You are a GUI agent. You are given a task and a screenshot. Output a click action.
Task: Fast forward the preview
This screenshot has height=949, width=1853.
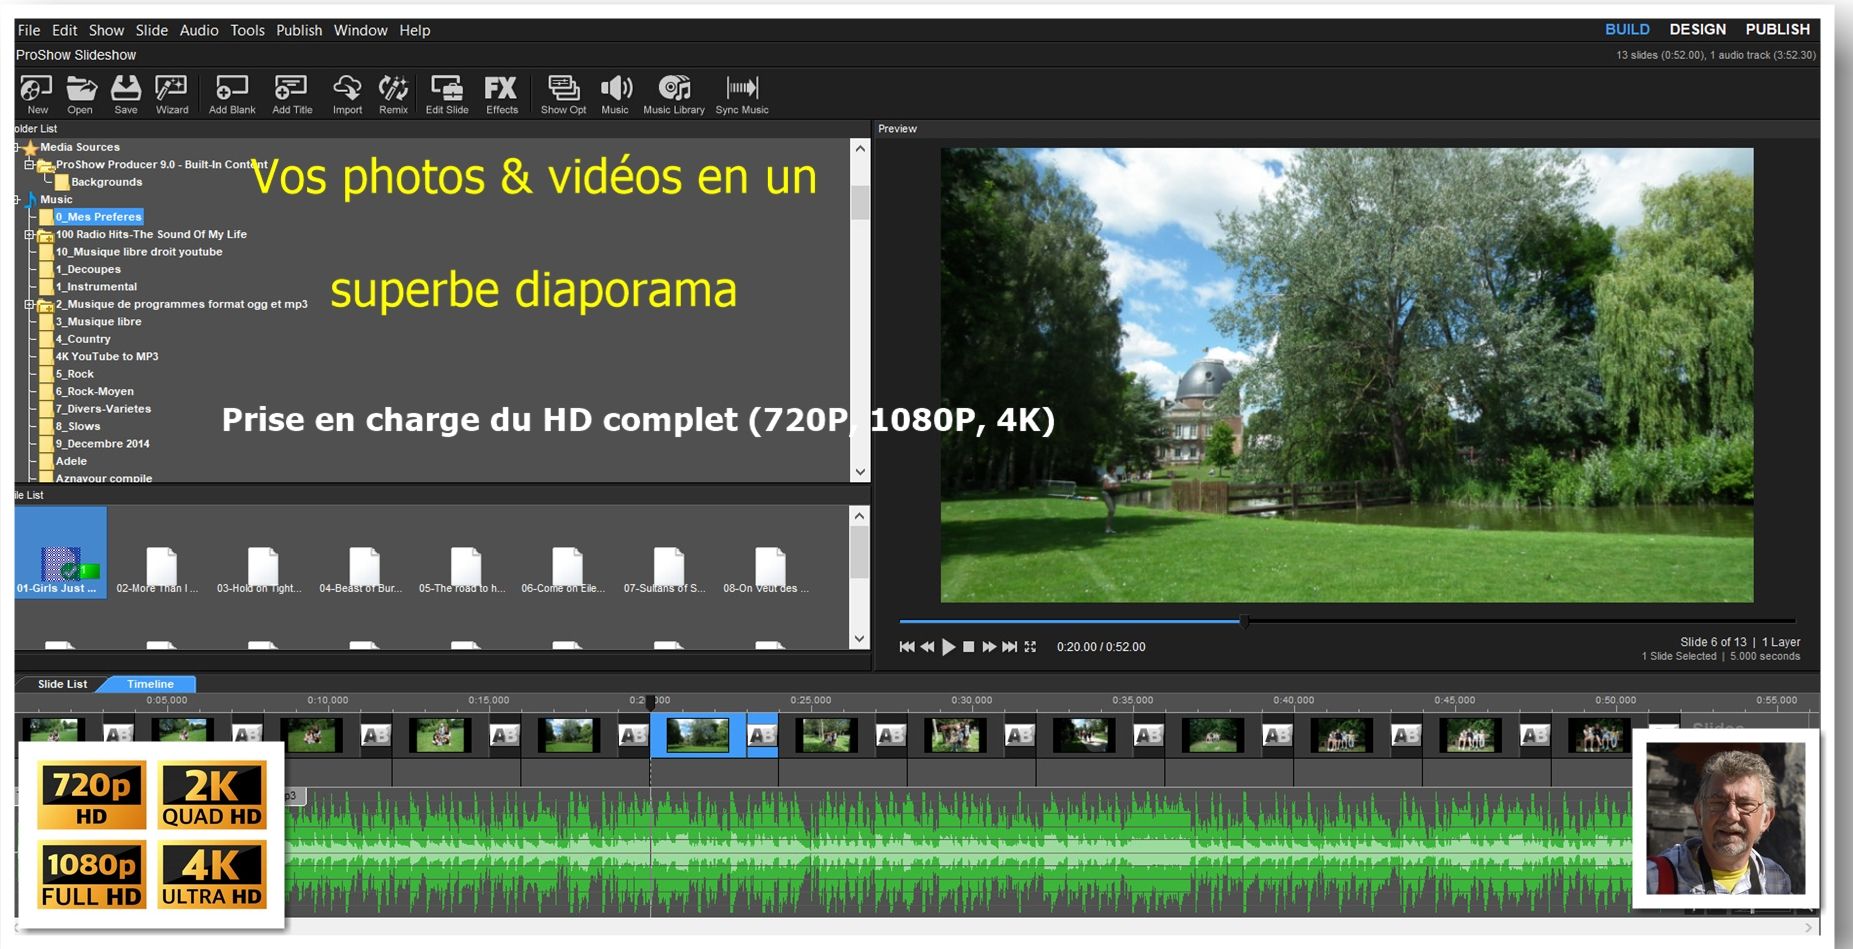[x=989, y=647]
